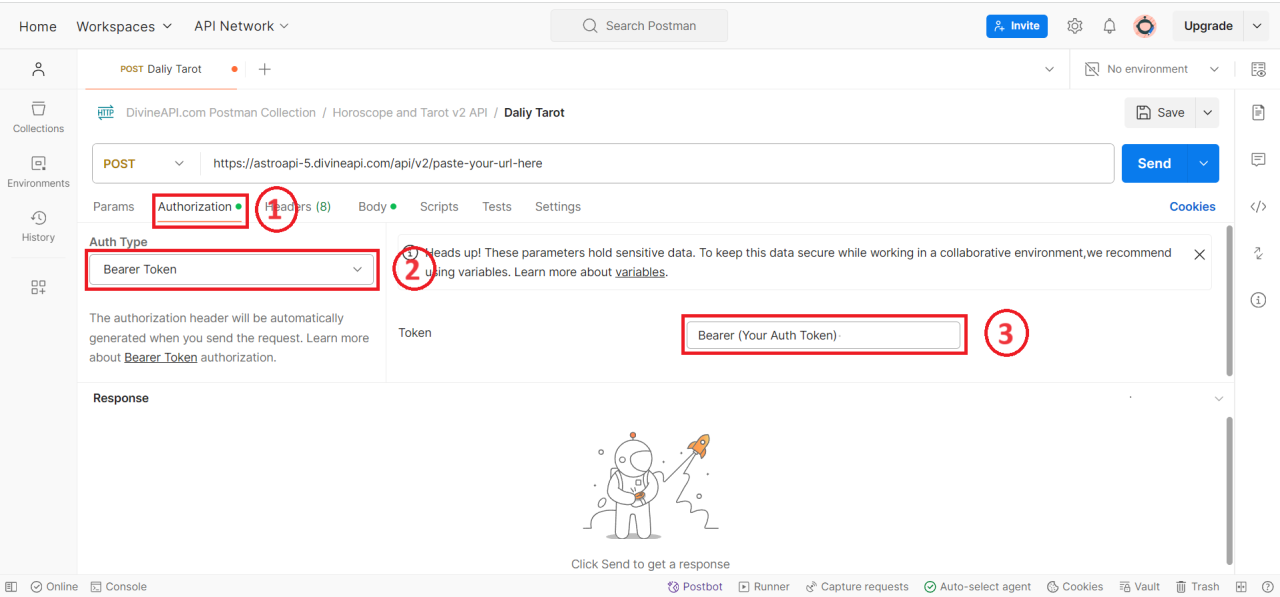Screen dimensions: 1280x597
Task: Open the Save options dropdown arrow
Action: pyautogui.click(x=1207, y=113)
